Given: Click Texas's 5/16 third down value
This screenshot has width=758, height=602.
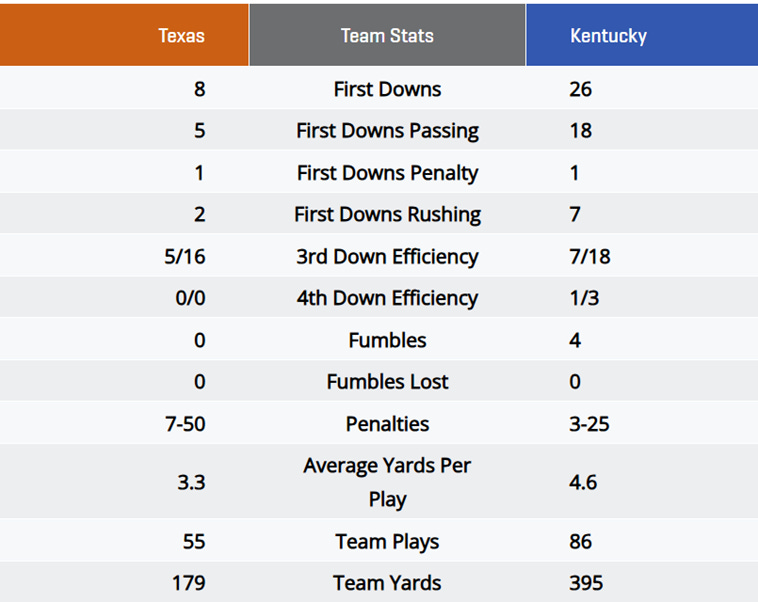Looking at the screenshot, I should (x=185, y=257).
